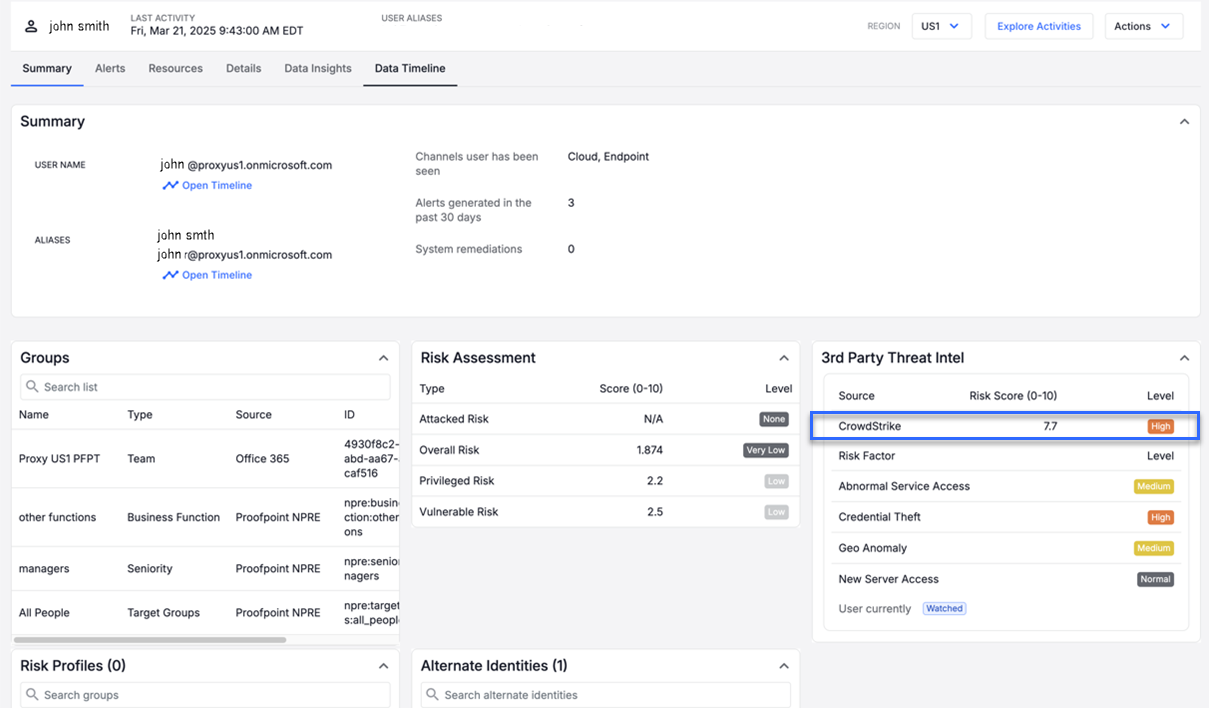Select the CrowdStrike High level badge
The height and width of the screenshot is (708, 1209).
coord(1160,426)
